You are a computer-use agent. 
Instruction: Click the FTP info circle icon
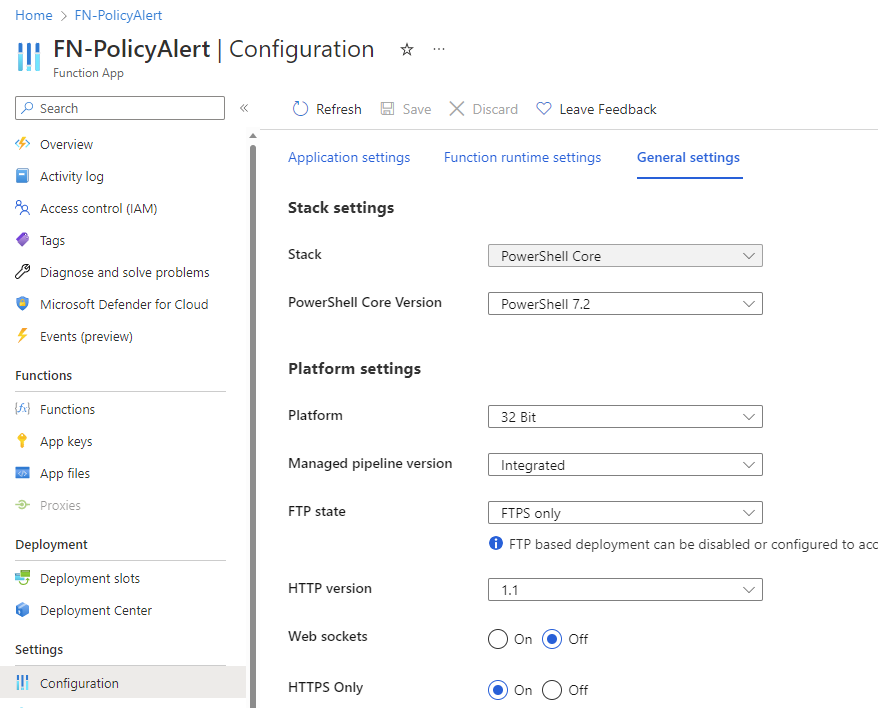point(496,543)
